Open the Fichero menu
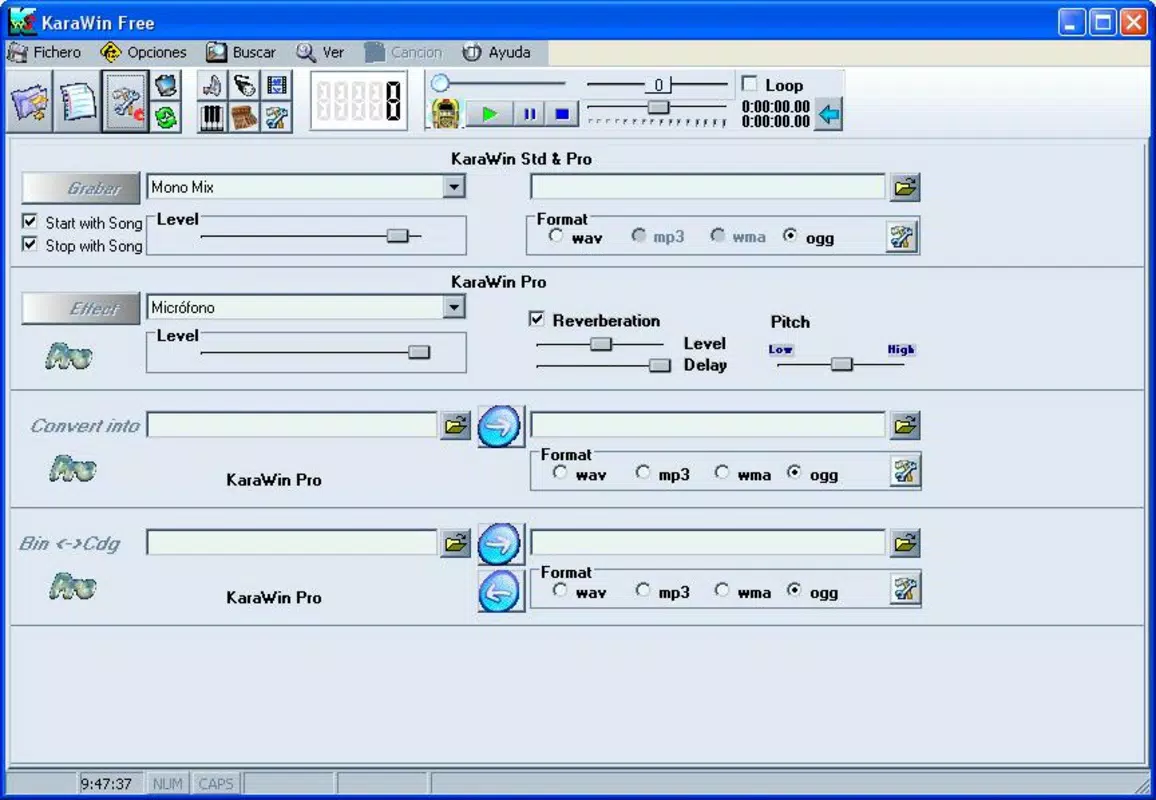Screen dimensions: 1156x800 click(44, 52)
